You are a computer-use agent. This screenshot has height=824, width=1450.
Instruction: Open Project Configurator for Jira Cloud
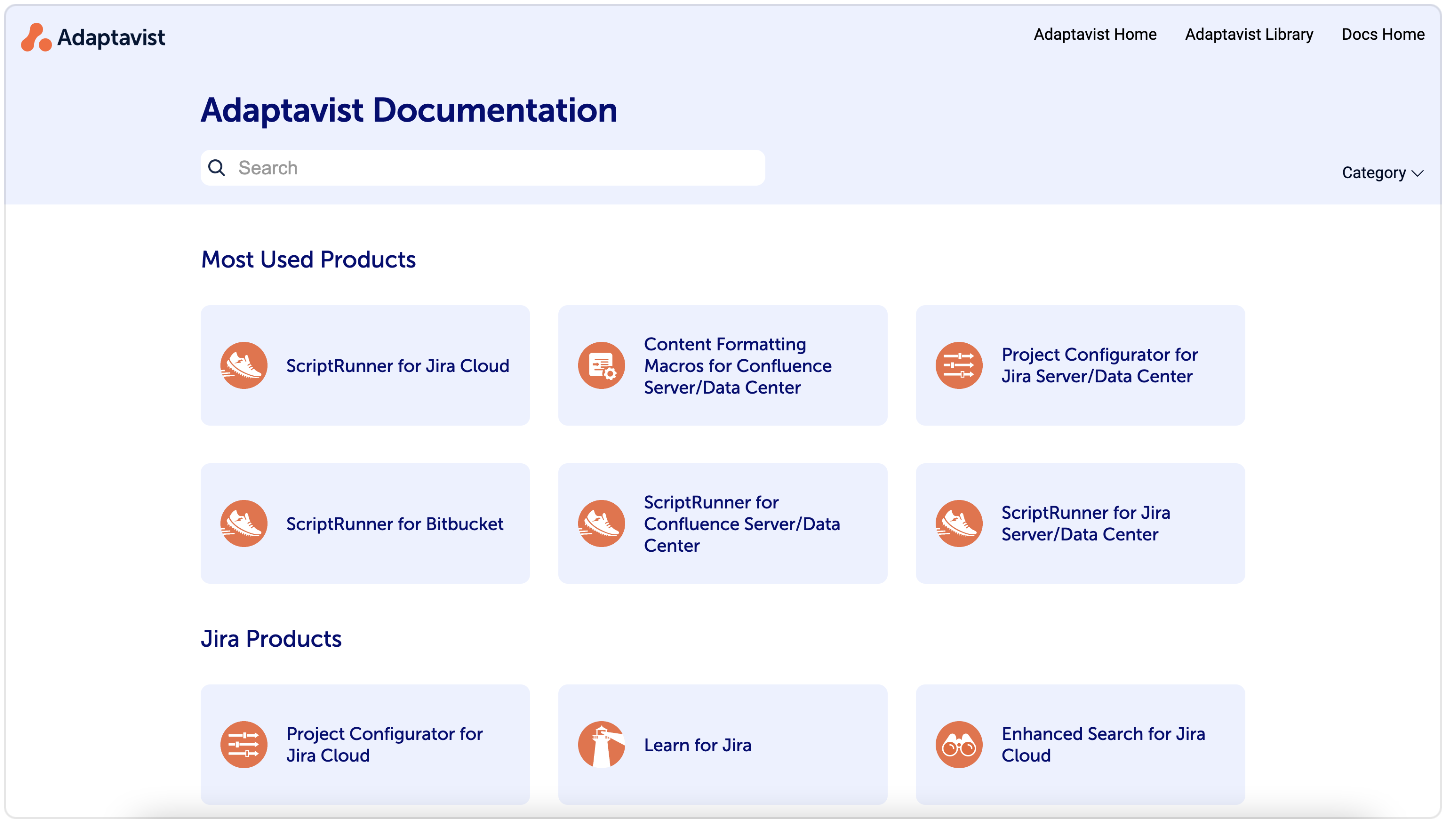tap(365, 745)
